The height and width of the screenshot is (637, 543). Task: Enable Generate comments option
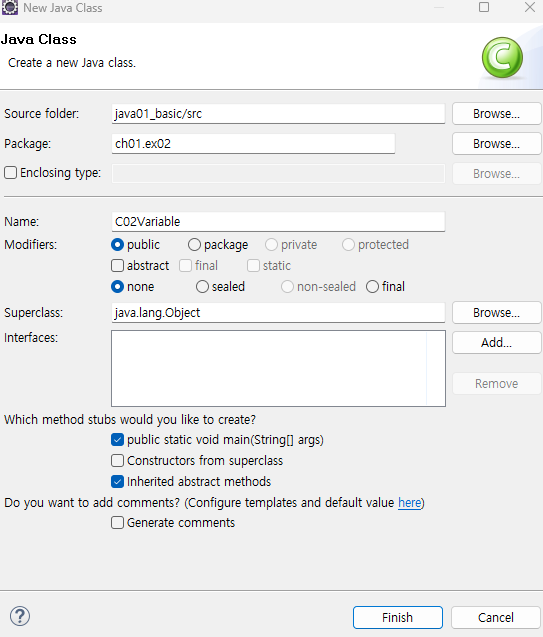pos(117,522)
